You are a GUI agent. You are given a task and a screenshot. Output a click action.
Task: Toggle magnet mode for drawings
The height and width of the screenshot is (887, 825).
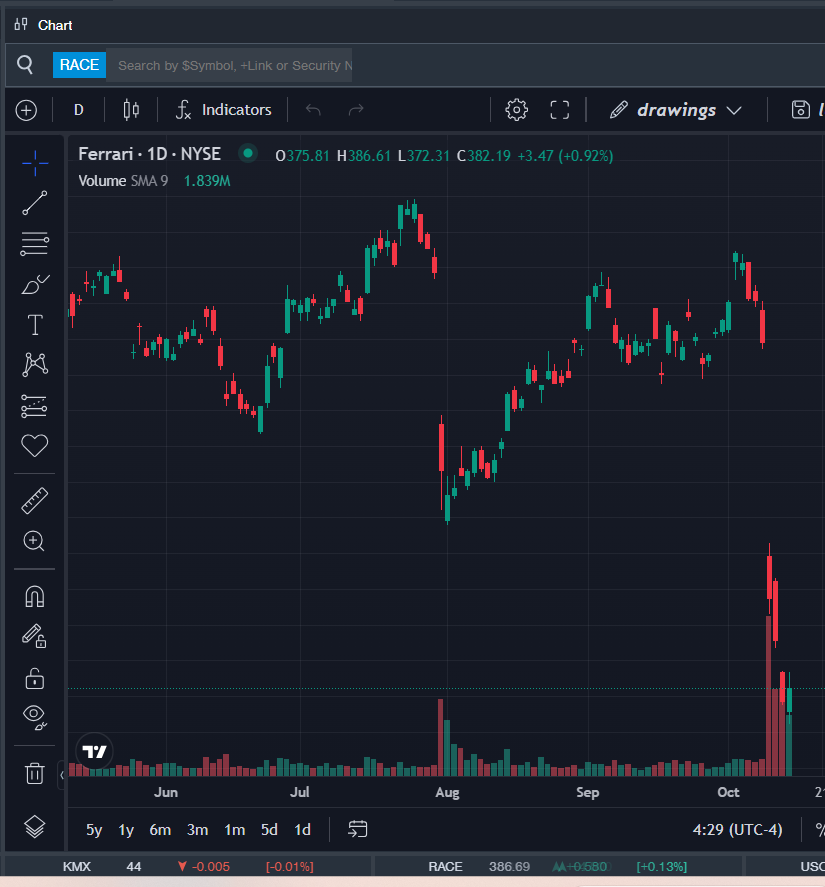tap(35, 597)
